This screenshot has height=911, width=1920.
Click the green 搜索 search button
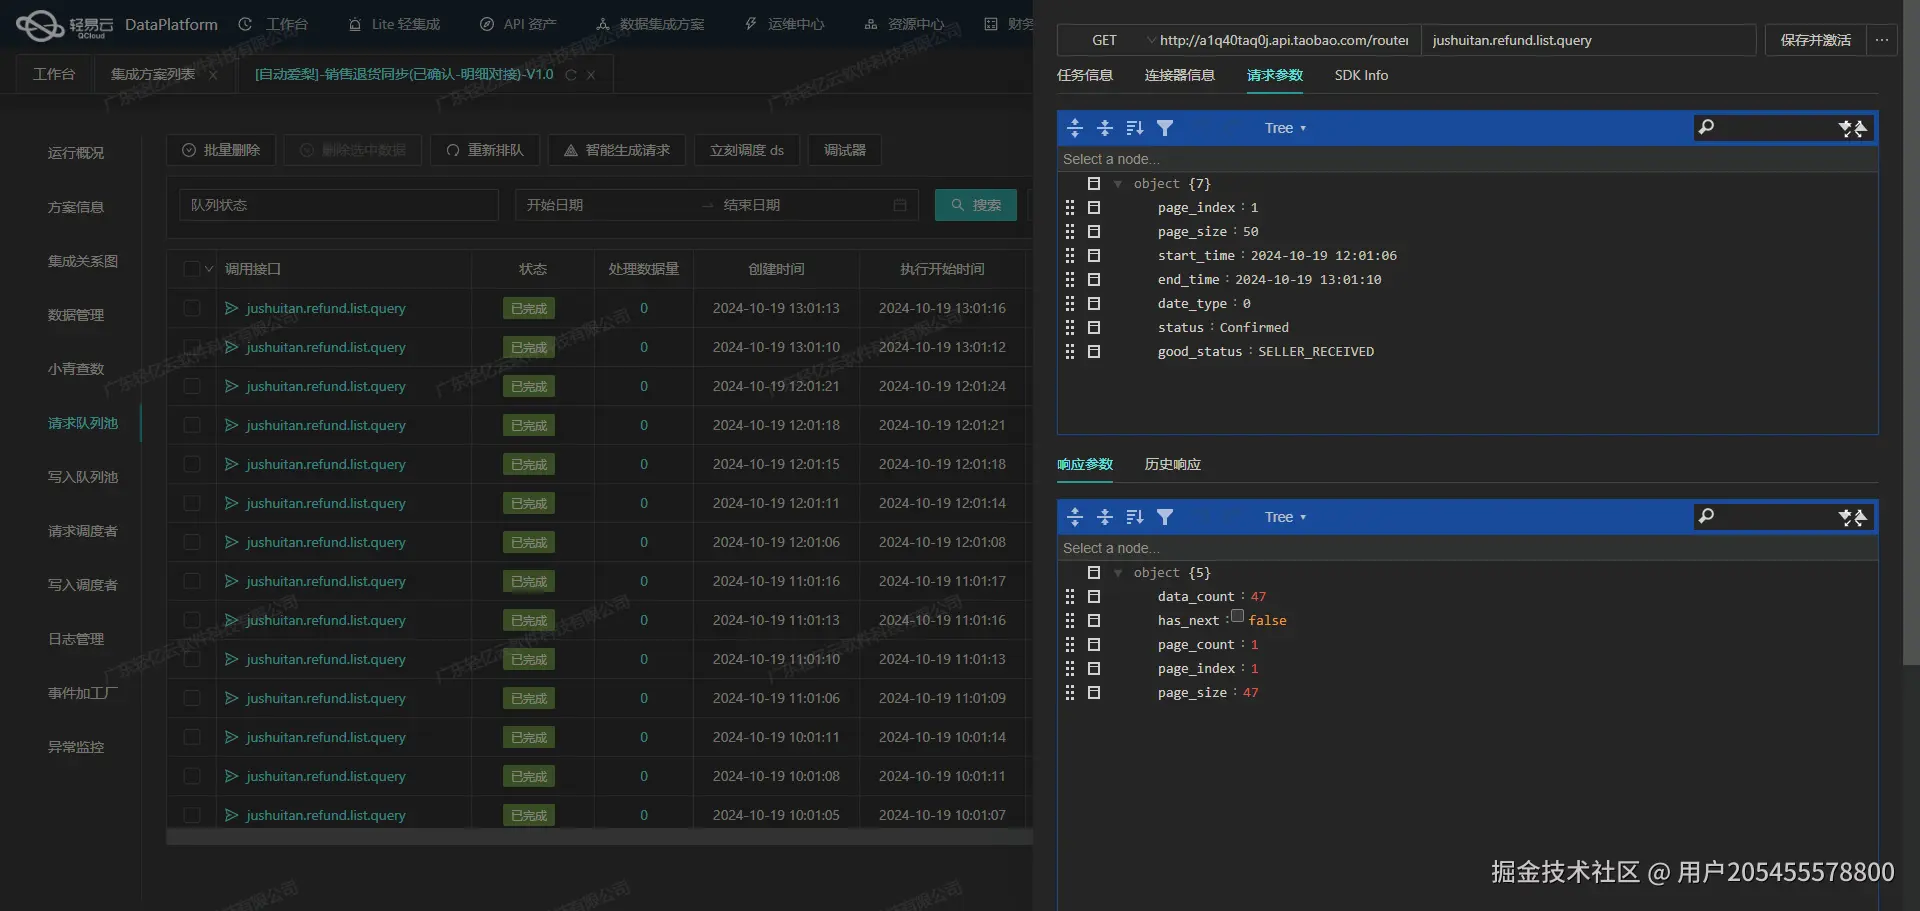click(976, 205)
